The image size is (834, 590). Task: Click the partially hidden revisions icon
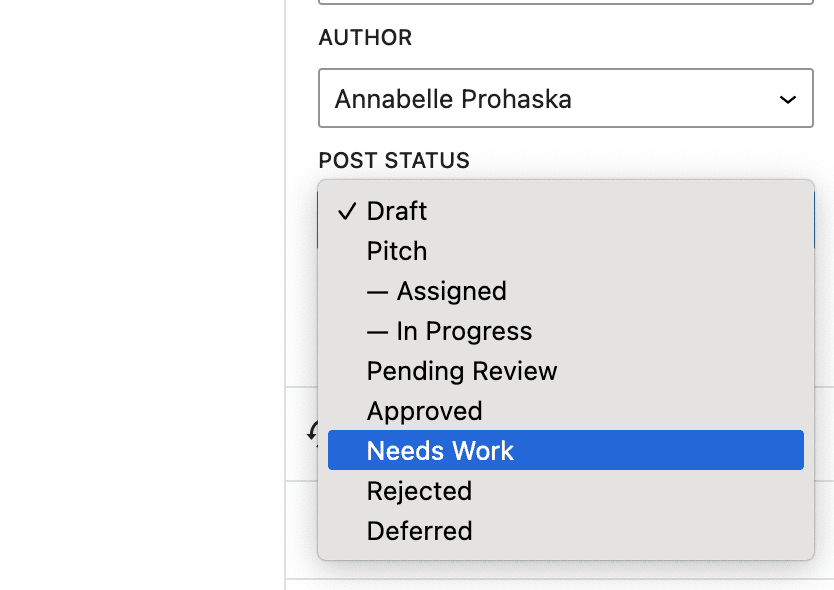(x=312, y=432)
